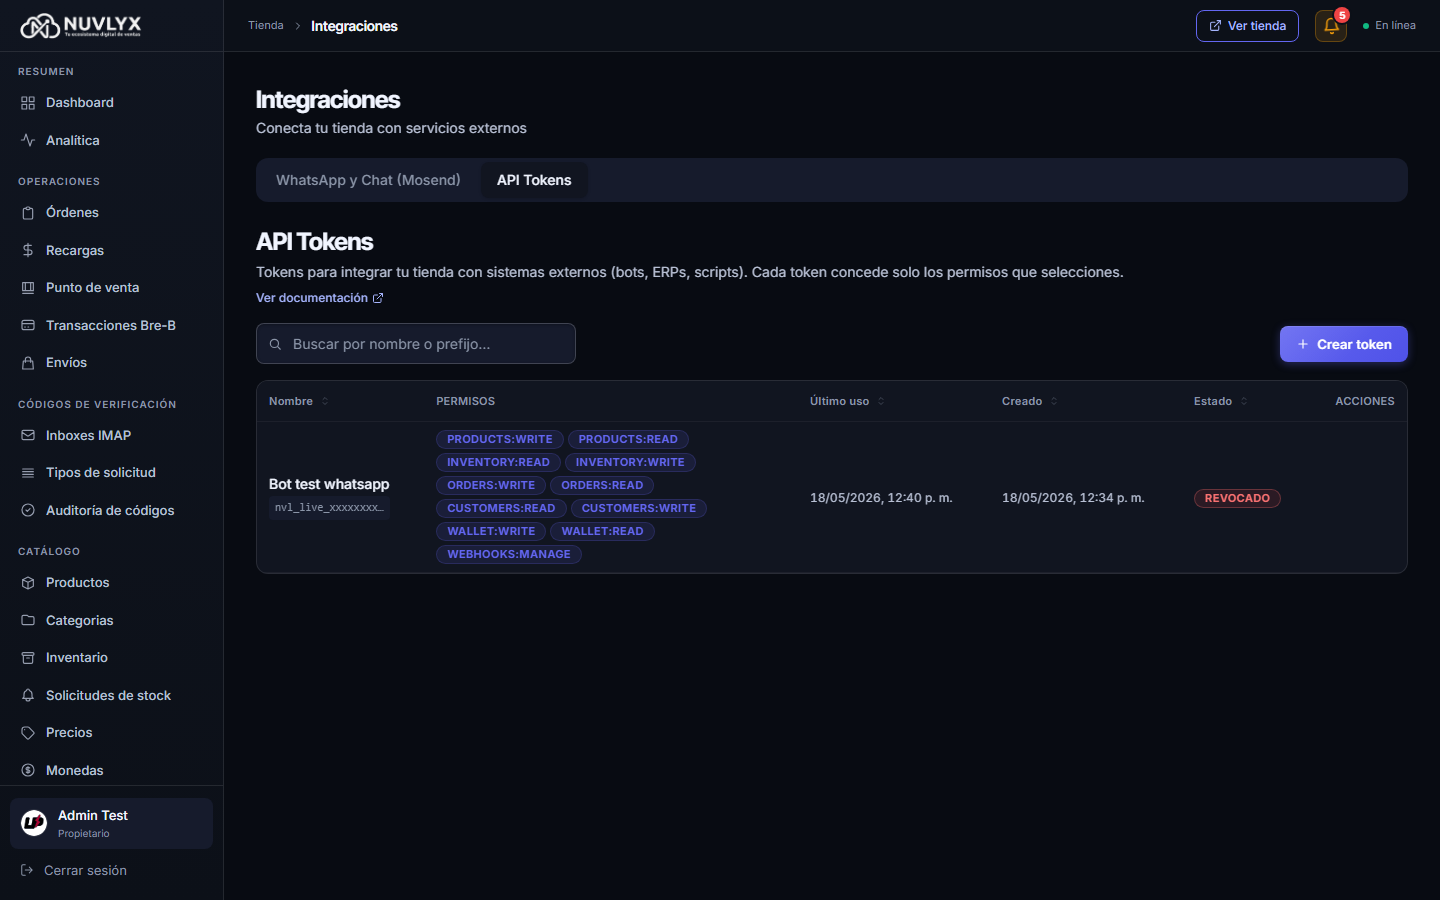Screen dimensions: 1440x900
Task: Switch to WhatsApp y Chat (Mosend) tab
Action: coord(368,180)
